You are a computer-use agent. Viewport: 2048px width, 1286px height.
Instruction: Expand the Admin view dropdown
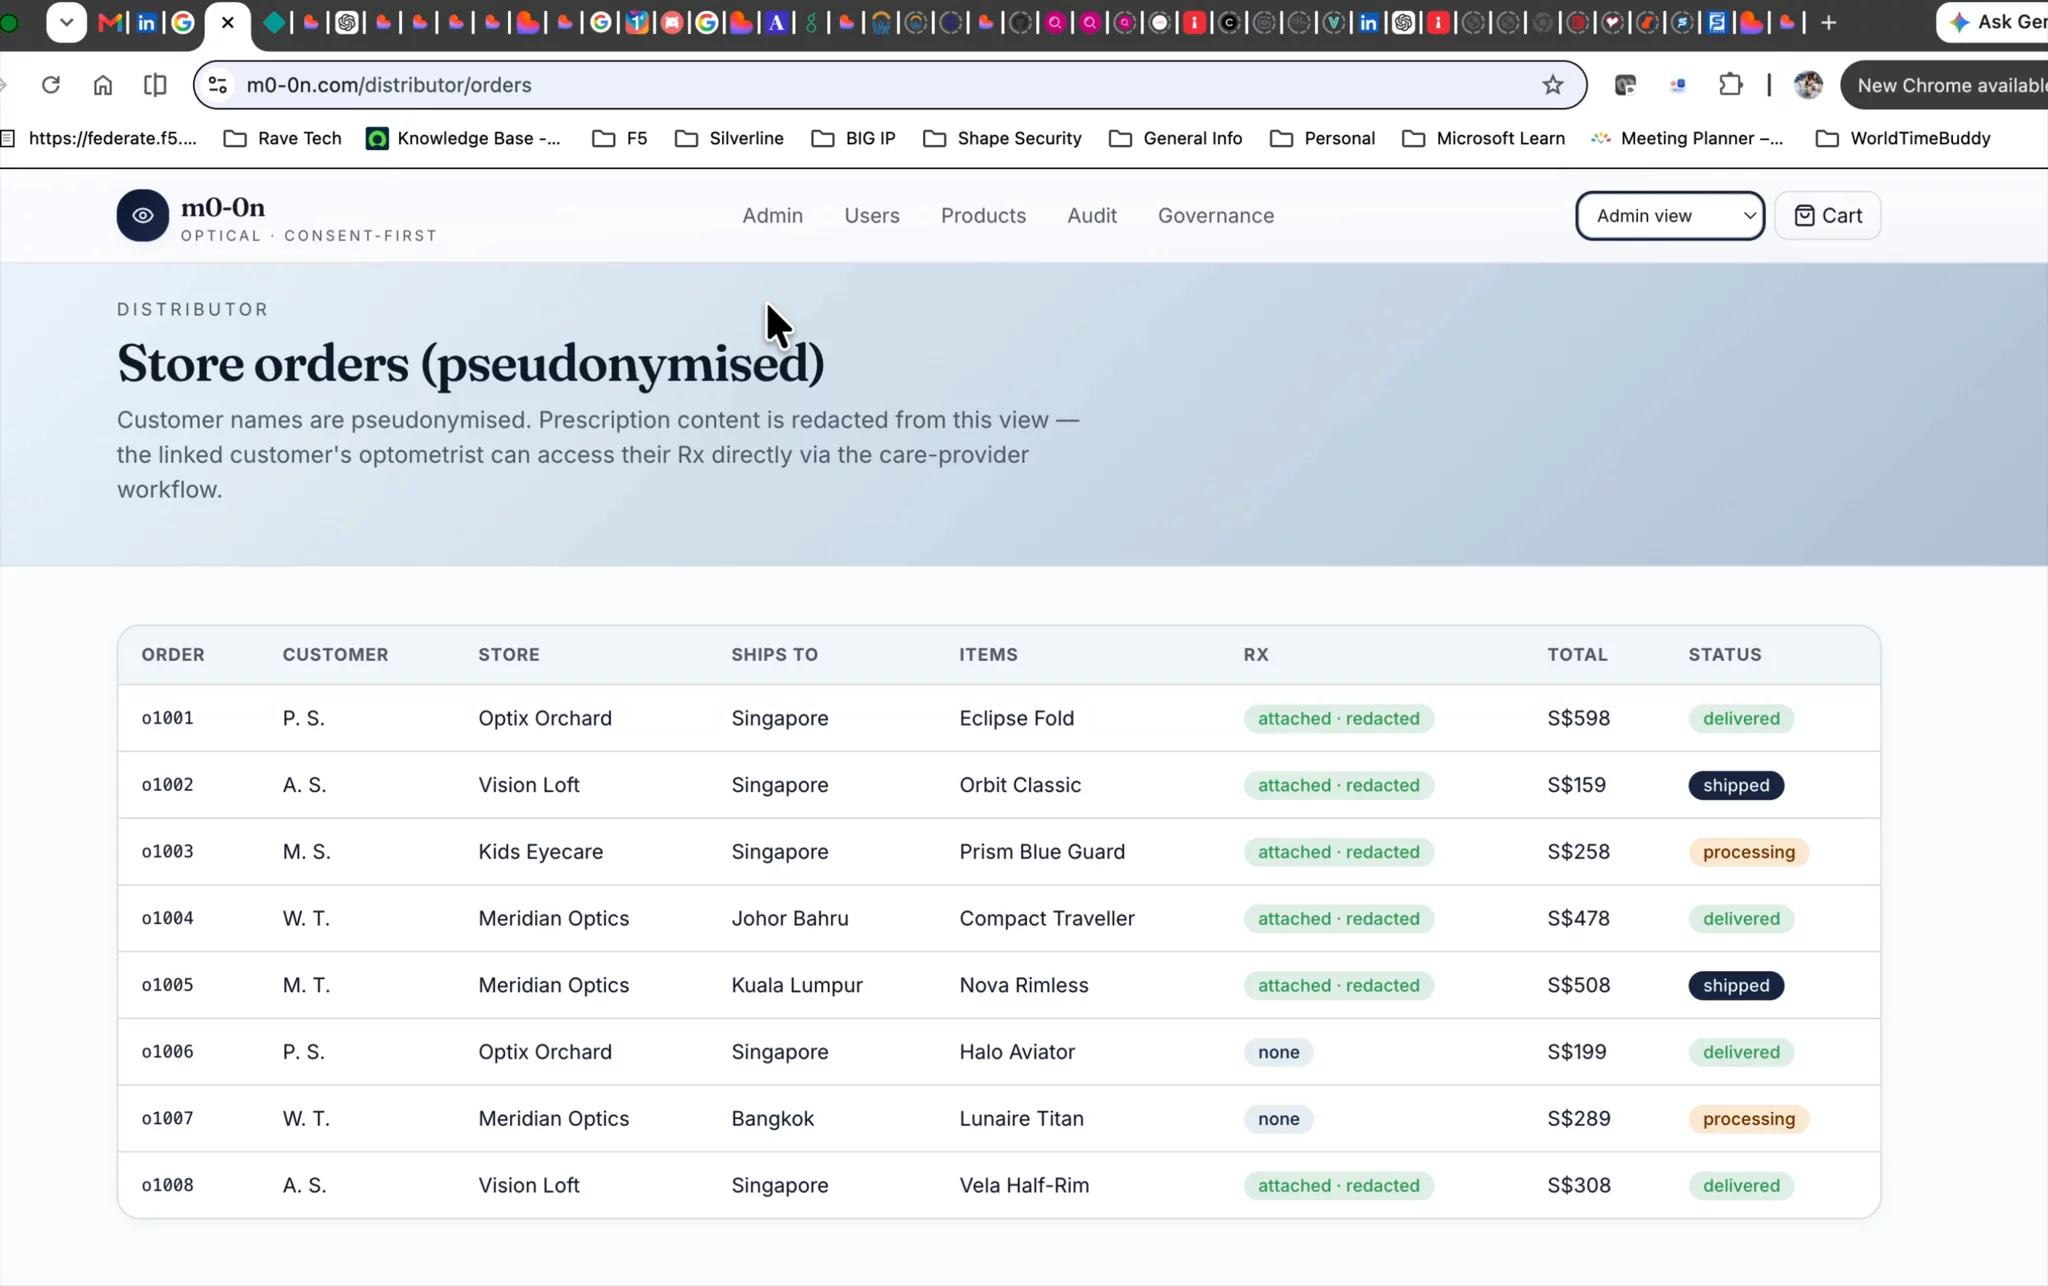1670,216
